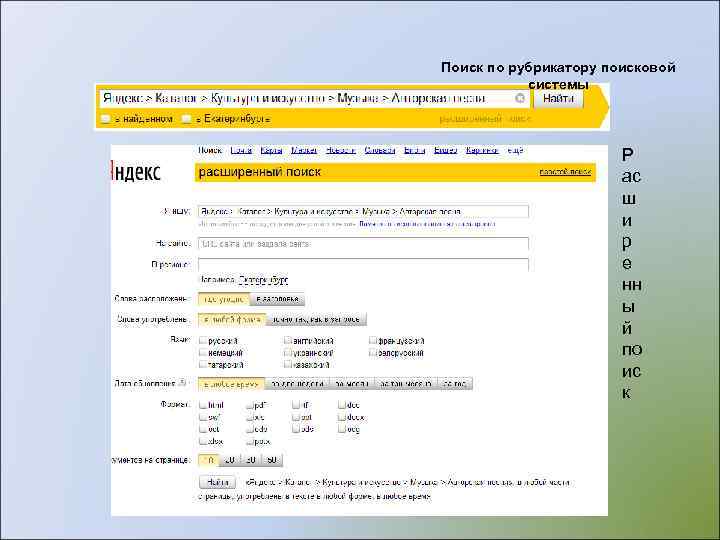Check the xls format box
Screen dimensions: 720x540
pos(249,416)
